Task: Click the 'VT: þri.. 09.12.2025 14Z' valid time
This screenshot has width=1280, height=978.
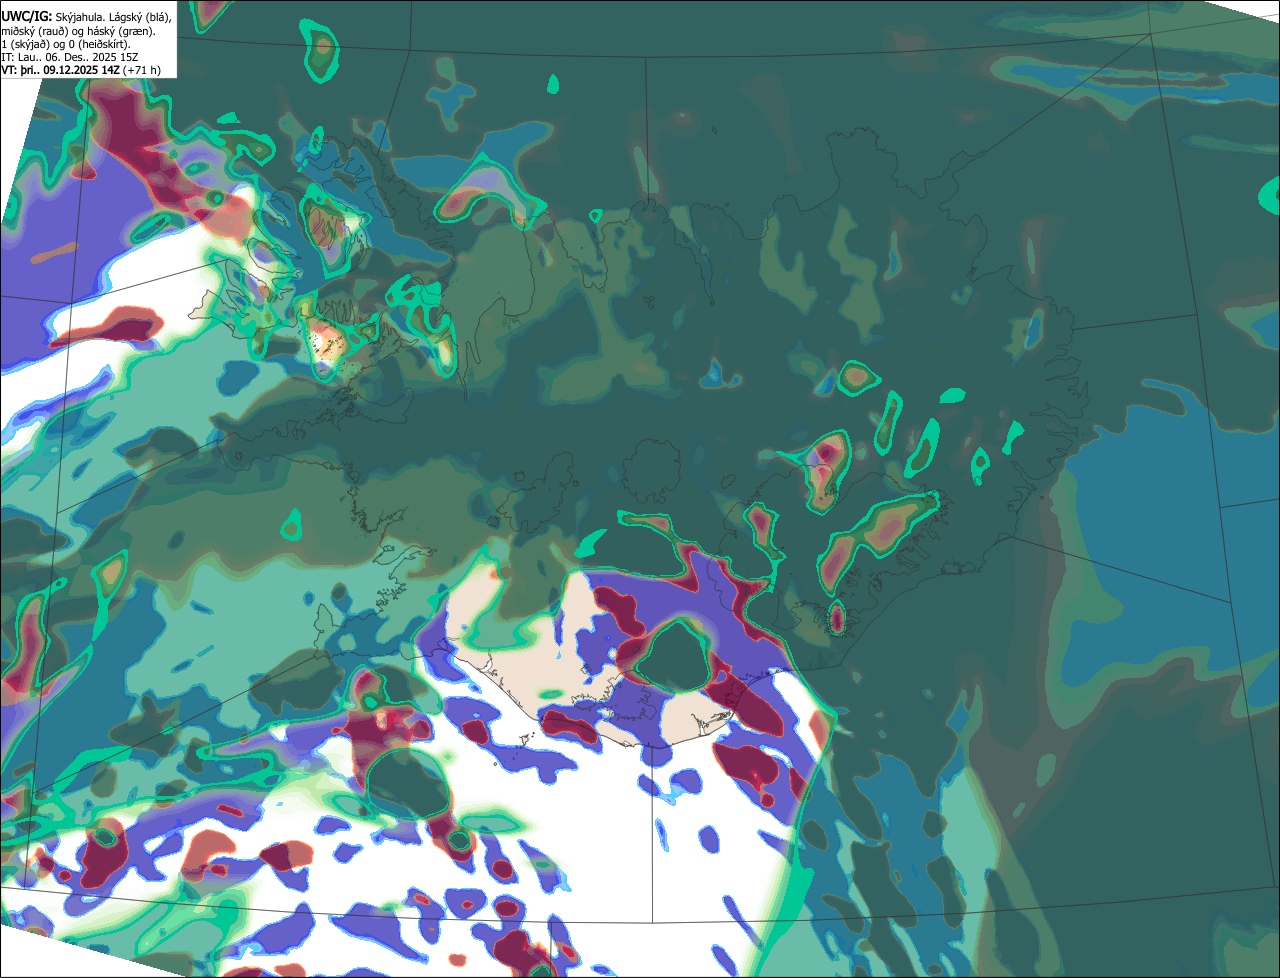Action: click(x=60, y=70)
